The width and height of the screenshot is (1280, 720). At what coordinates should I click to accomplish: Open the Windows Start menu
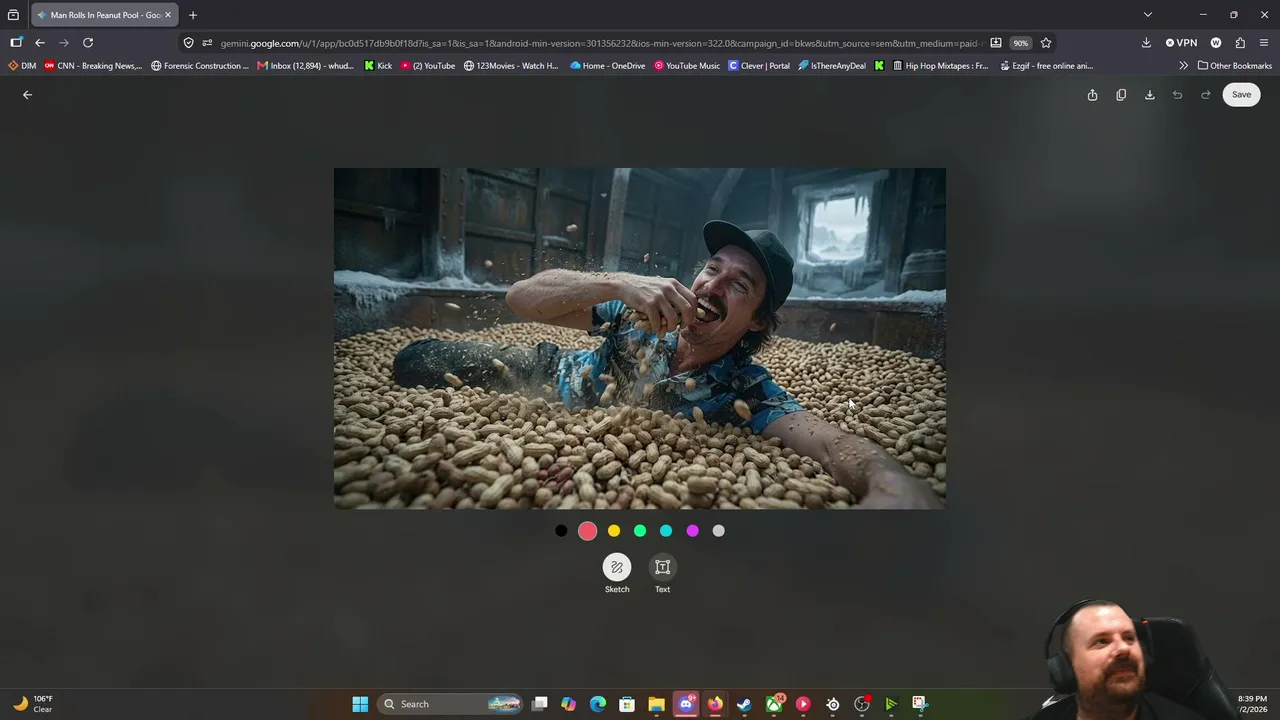(360, 704)
